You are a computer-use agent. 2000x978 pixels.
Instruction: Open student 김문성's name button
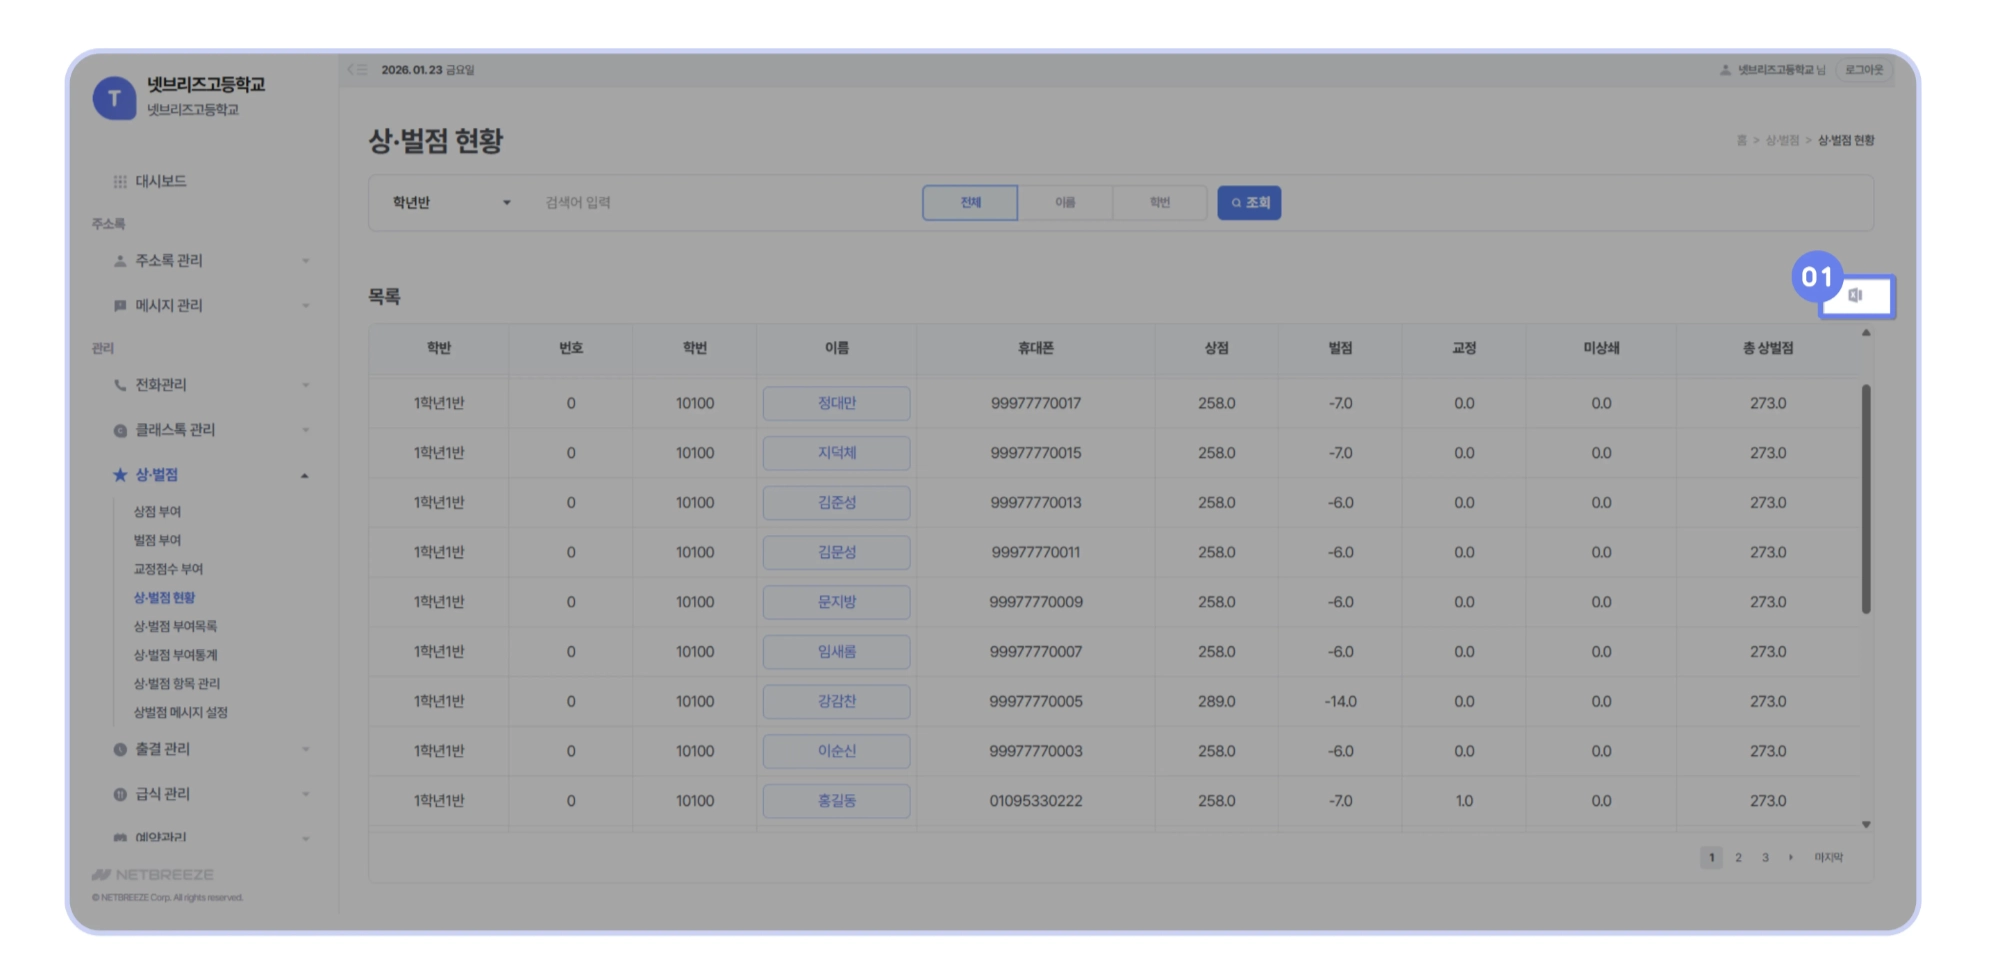click(836, 552)
